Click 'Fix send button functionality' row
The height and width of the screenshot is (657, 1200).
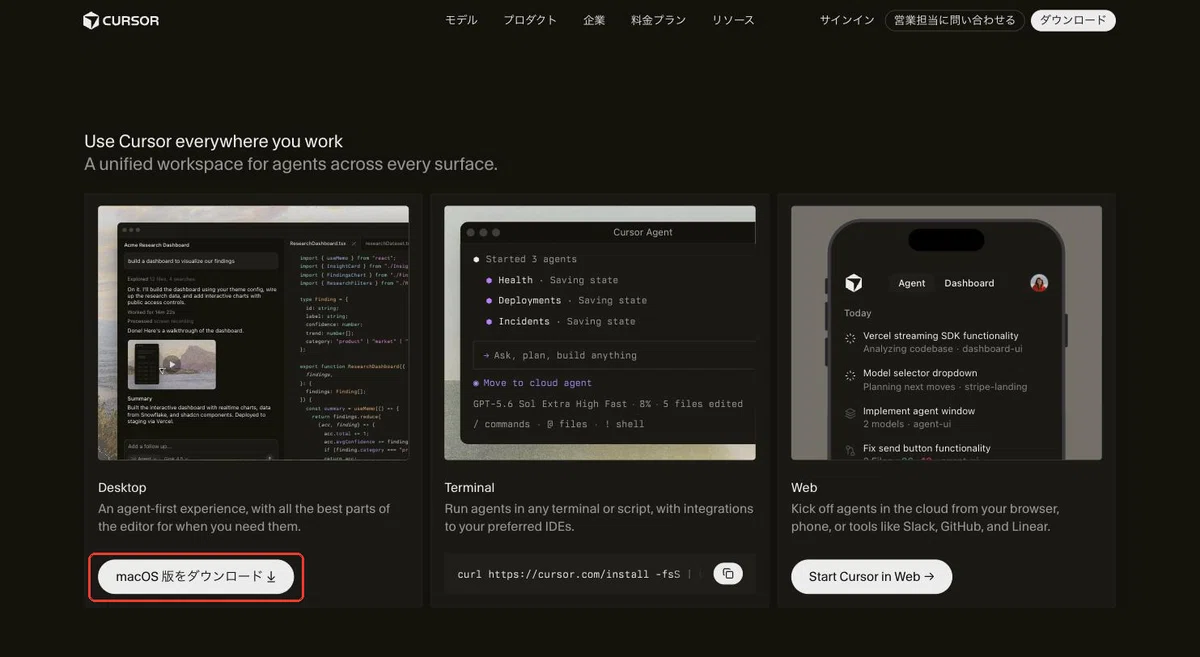click(941, 451)
